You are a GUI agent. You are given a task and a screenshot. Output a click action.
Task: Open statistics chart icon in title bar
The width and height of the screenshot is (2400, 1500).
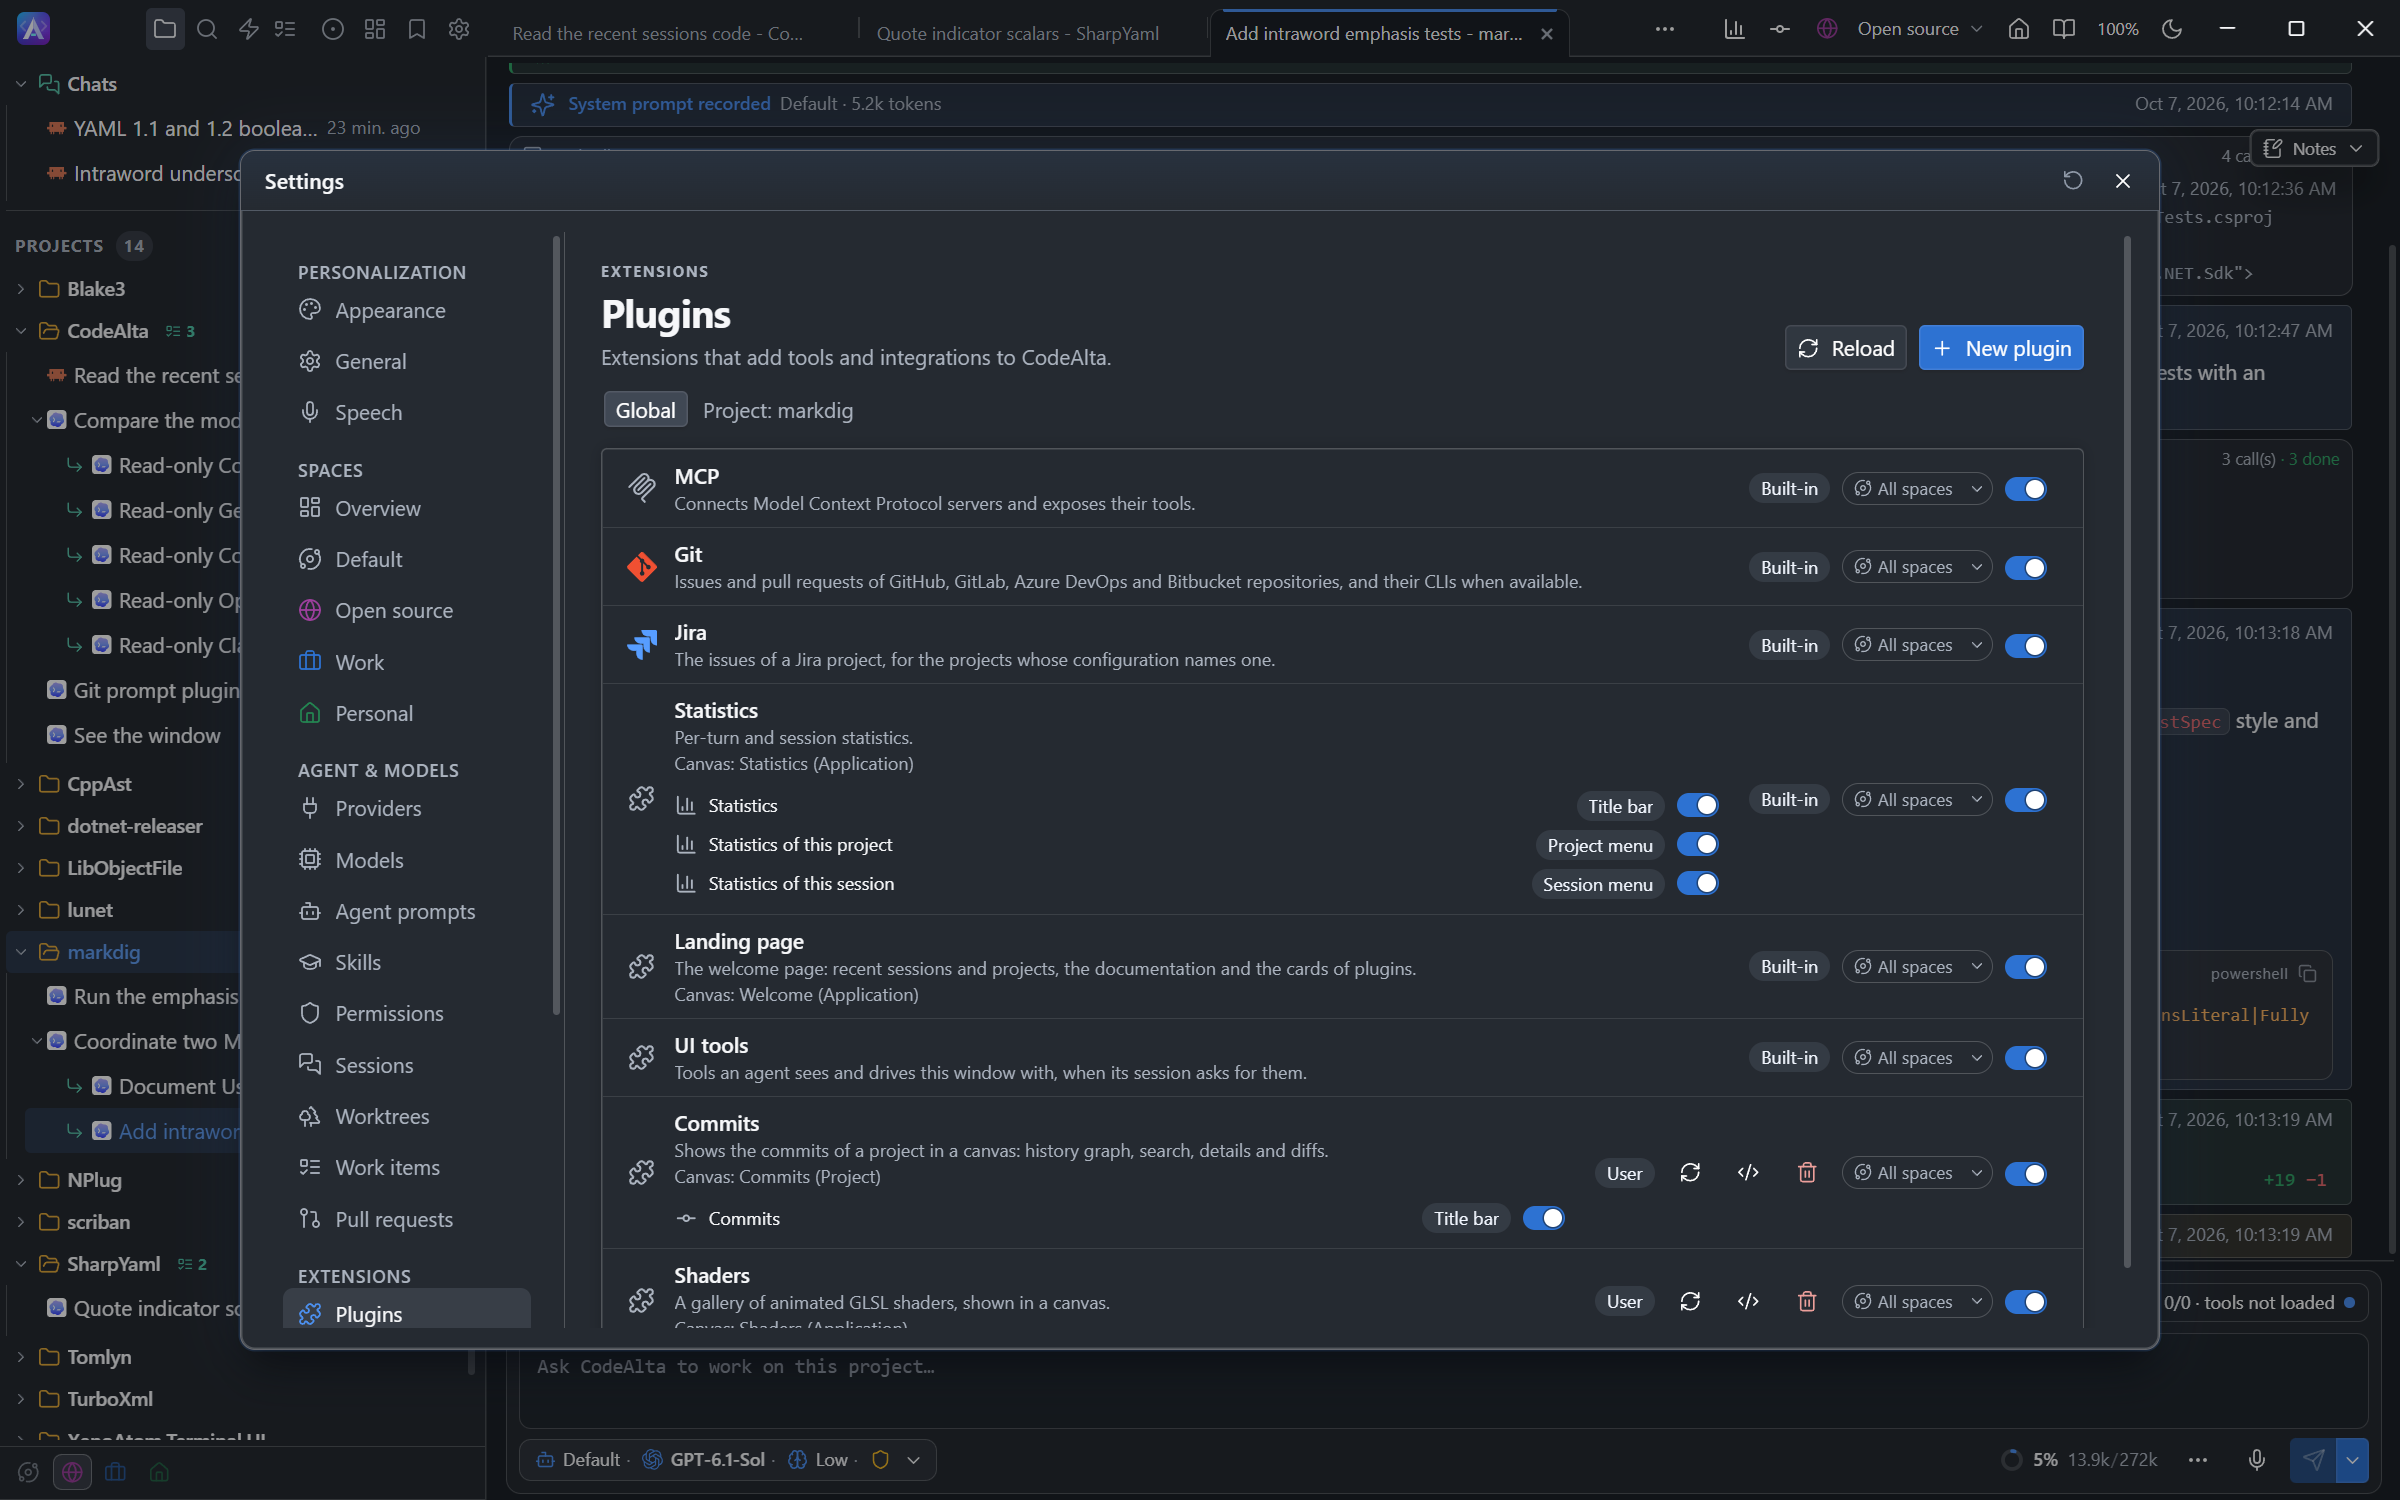[x=1734, y=29]
